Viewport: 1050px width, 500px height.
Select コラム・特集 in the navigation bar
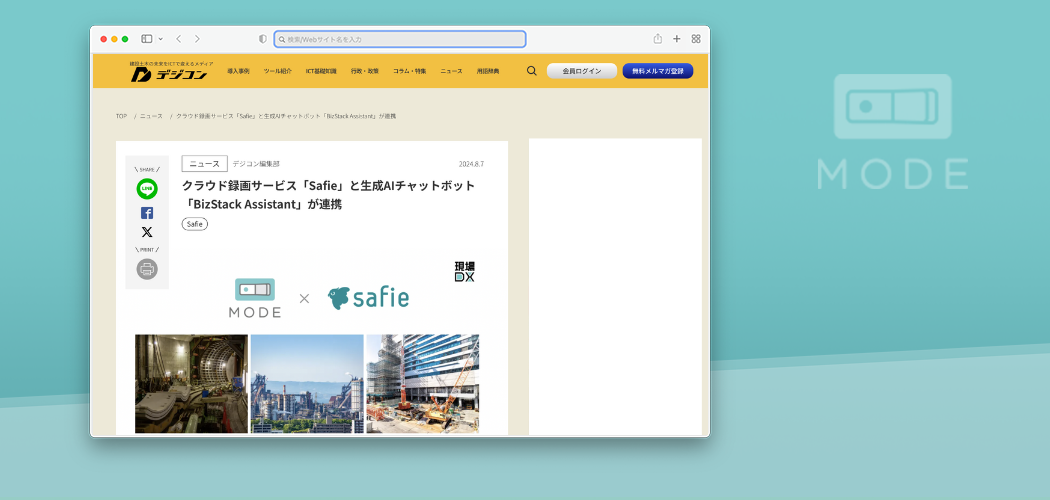click(x=409, y=71)
